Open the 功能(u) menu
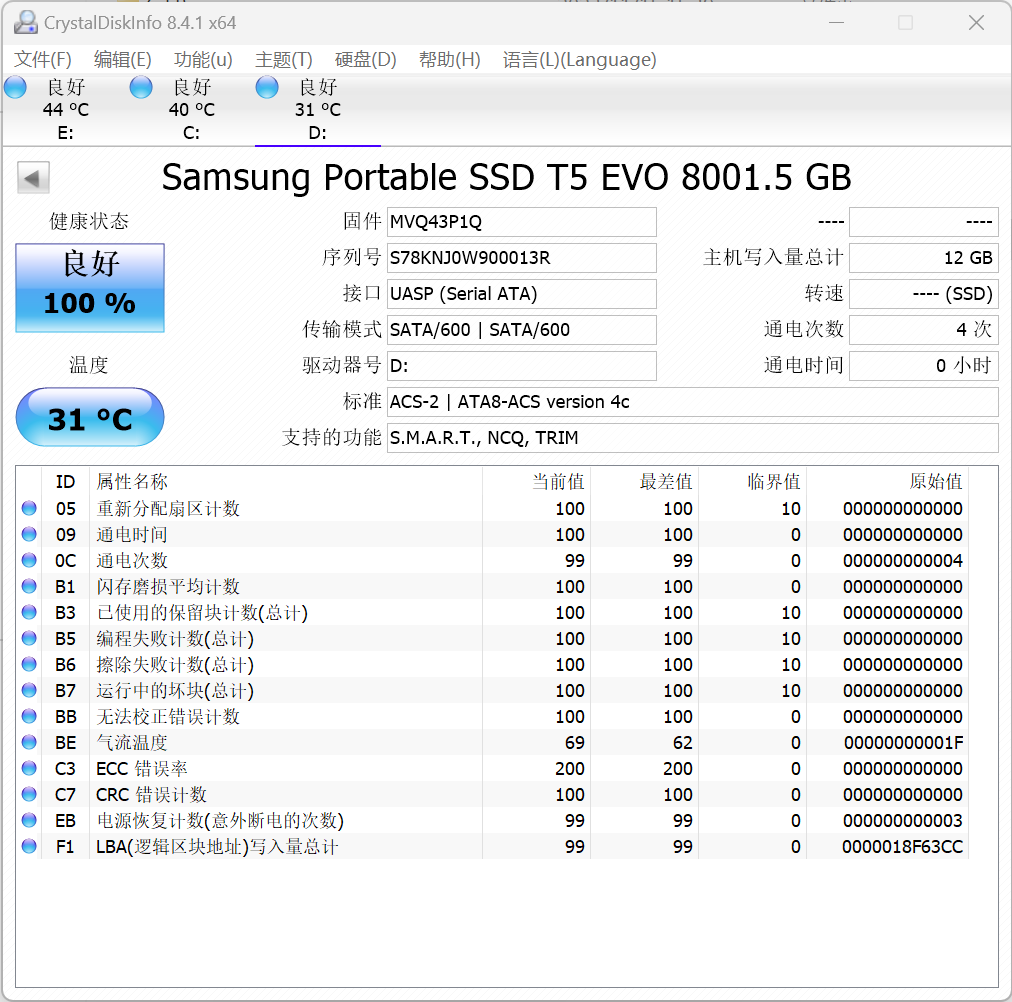This screenshot has height=1002, width=1012. 203,60
